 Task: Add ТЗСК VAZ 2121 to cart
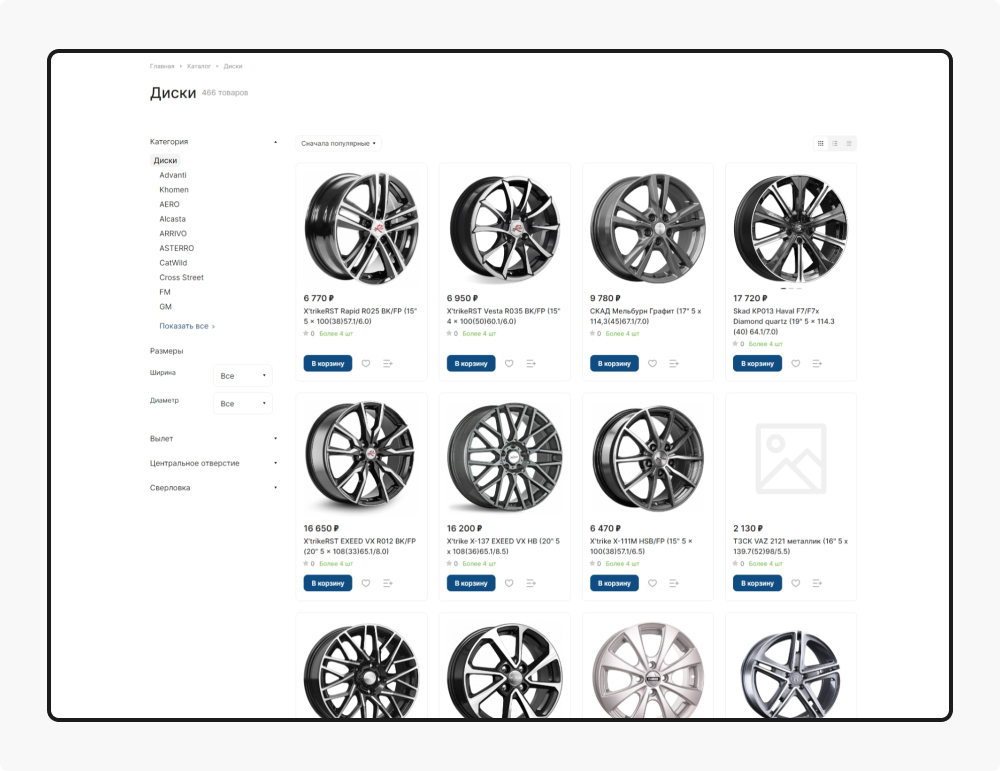[x=757, y=583]
